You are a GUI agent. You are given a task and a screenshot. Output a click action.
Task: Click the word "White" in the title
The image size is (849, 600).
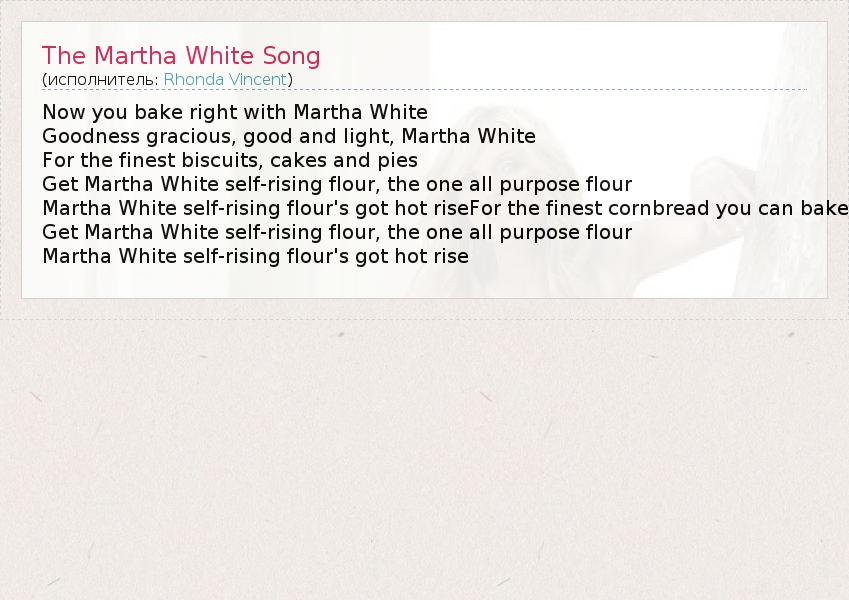coord(219,56)
